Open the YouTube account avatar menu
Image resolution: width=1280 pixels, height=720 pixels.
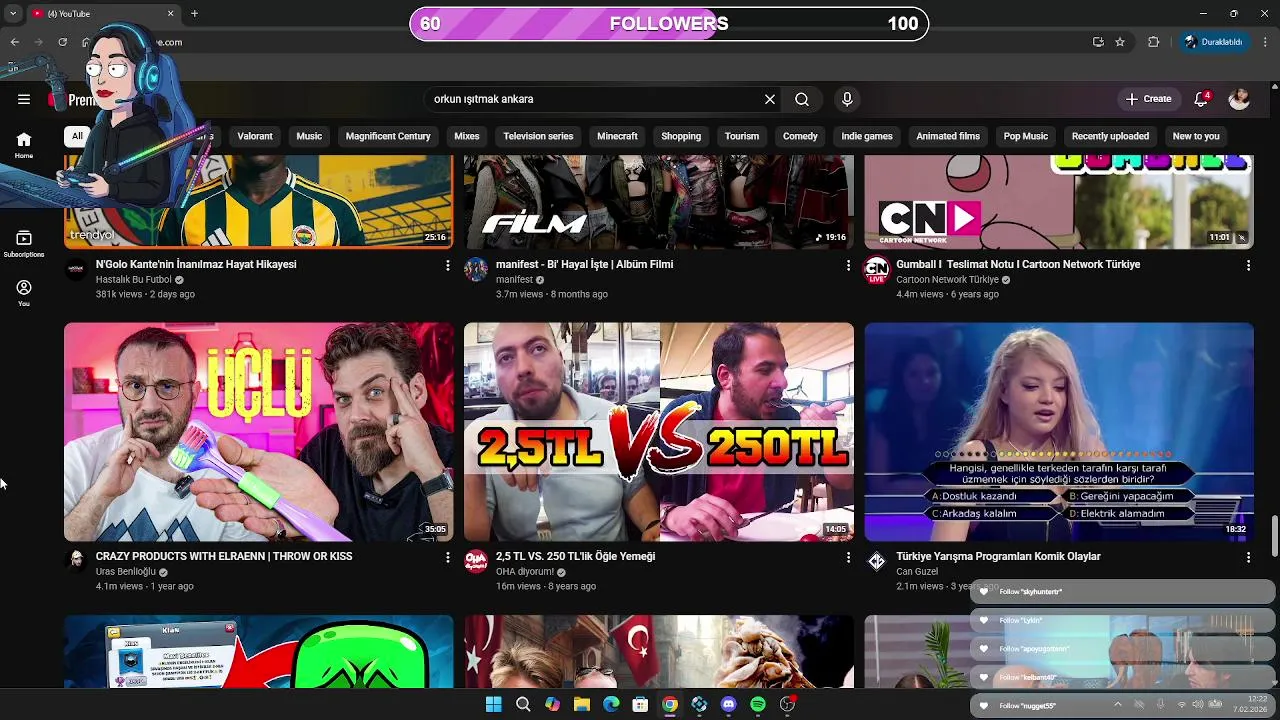(x=1239, y=99)
